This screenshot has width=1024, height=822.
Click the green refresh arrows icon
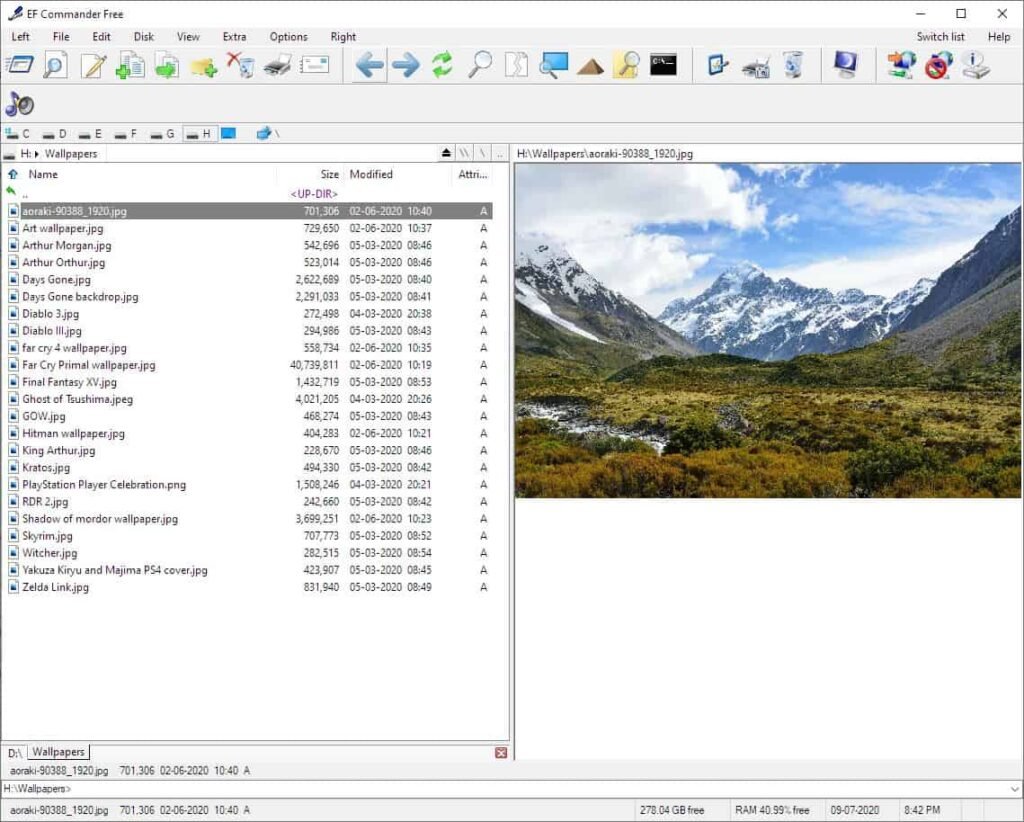point(442,65)
